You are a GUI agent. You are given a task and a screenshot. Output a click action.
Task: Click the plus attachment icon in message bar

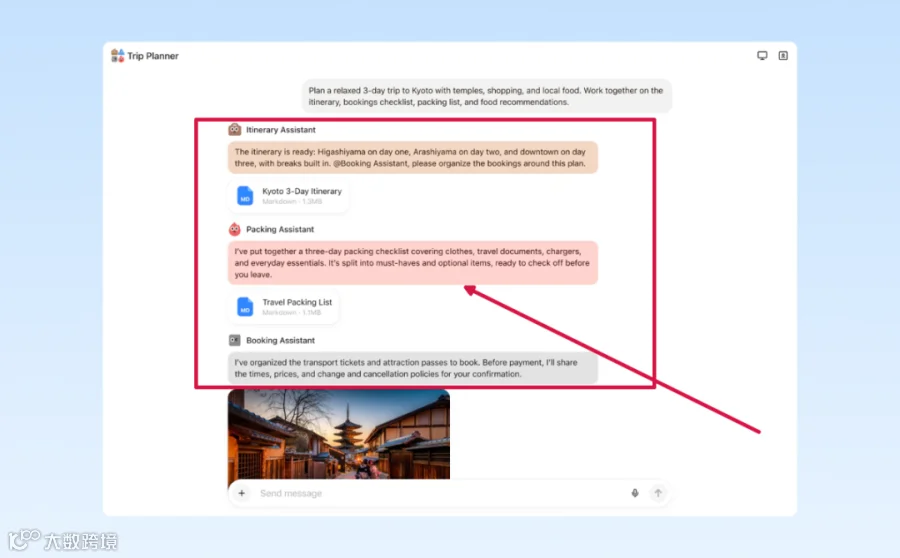coord(242,493)
